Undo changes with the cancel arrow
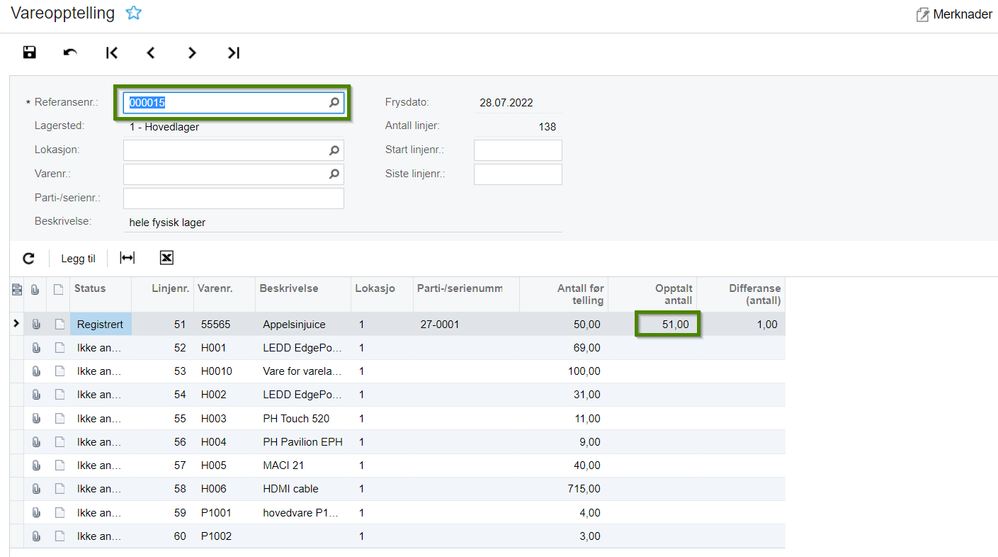This screenshot has height=557, width=998. pos(70,52)
